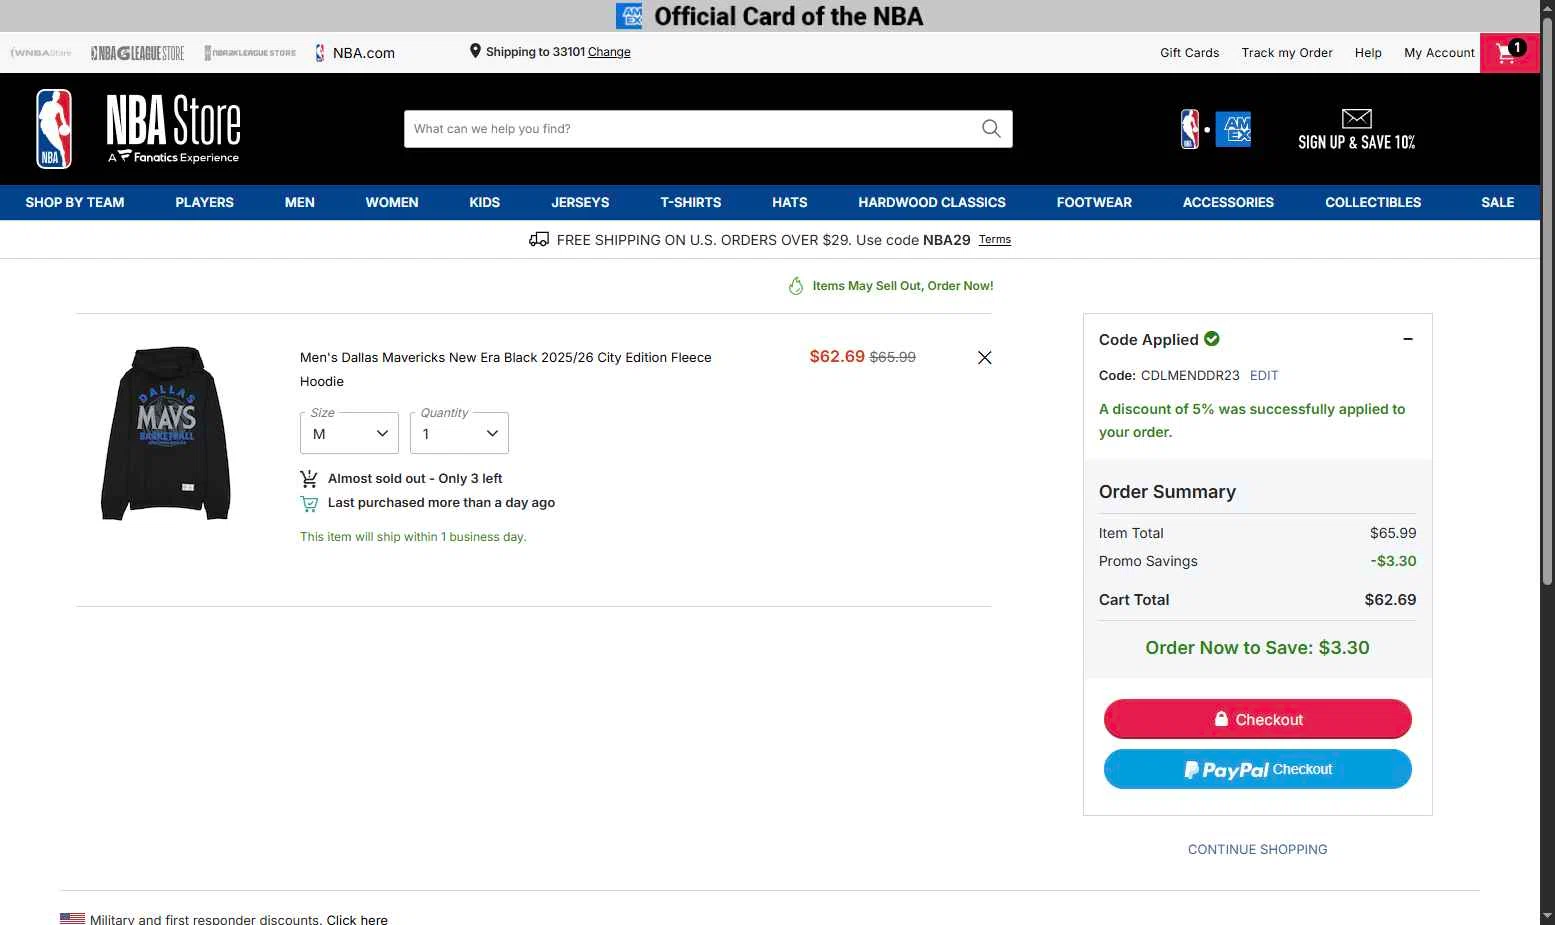Open Gift Cards link
The height and width of the screenshot is (925, 1555).
pyautogui.click(x=1190, y=53)
